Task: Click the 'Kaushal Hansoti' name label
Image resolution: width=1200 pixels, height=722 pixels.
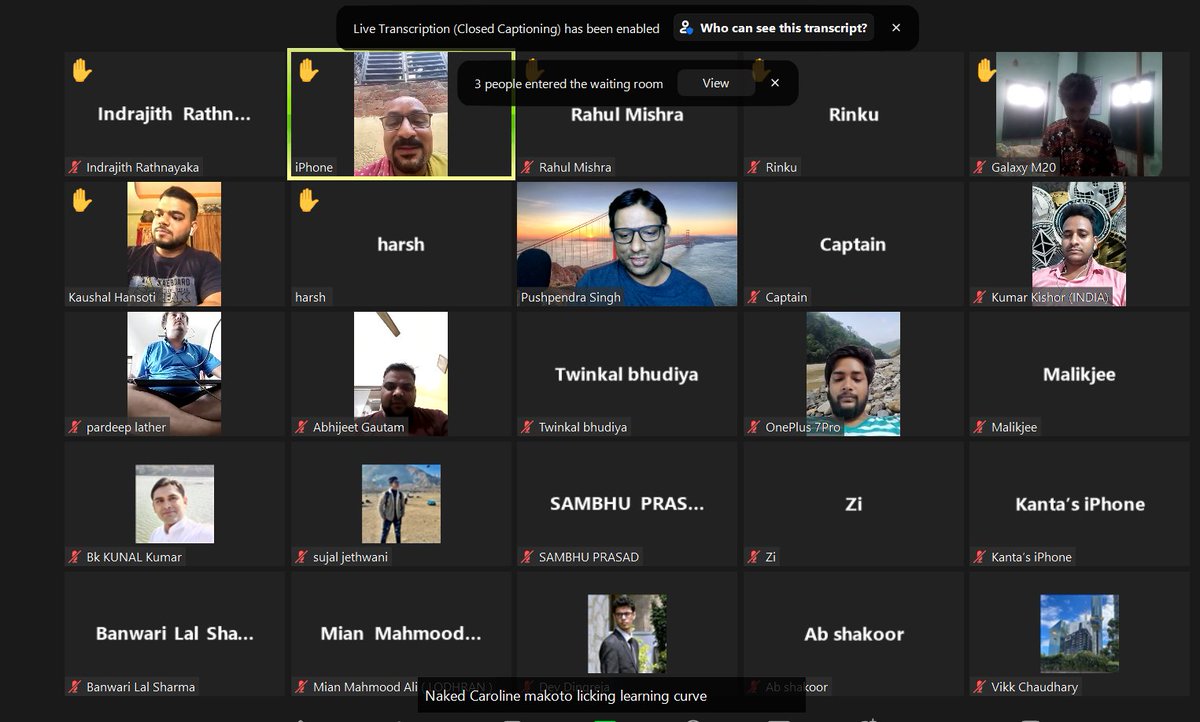Action: pyautogui.click(x=114, y=297)
